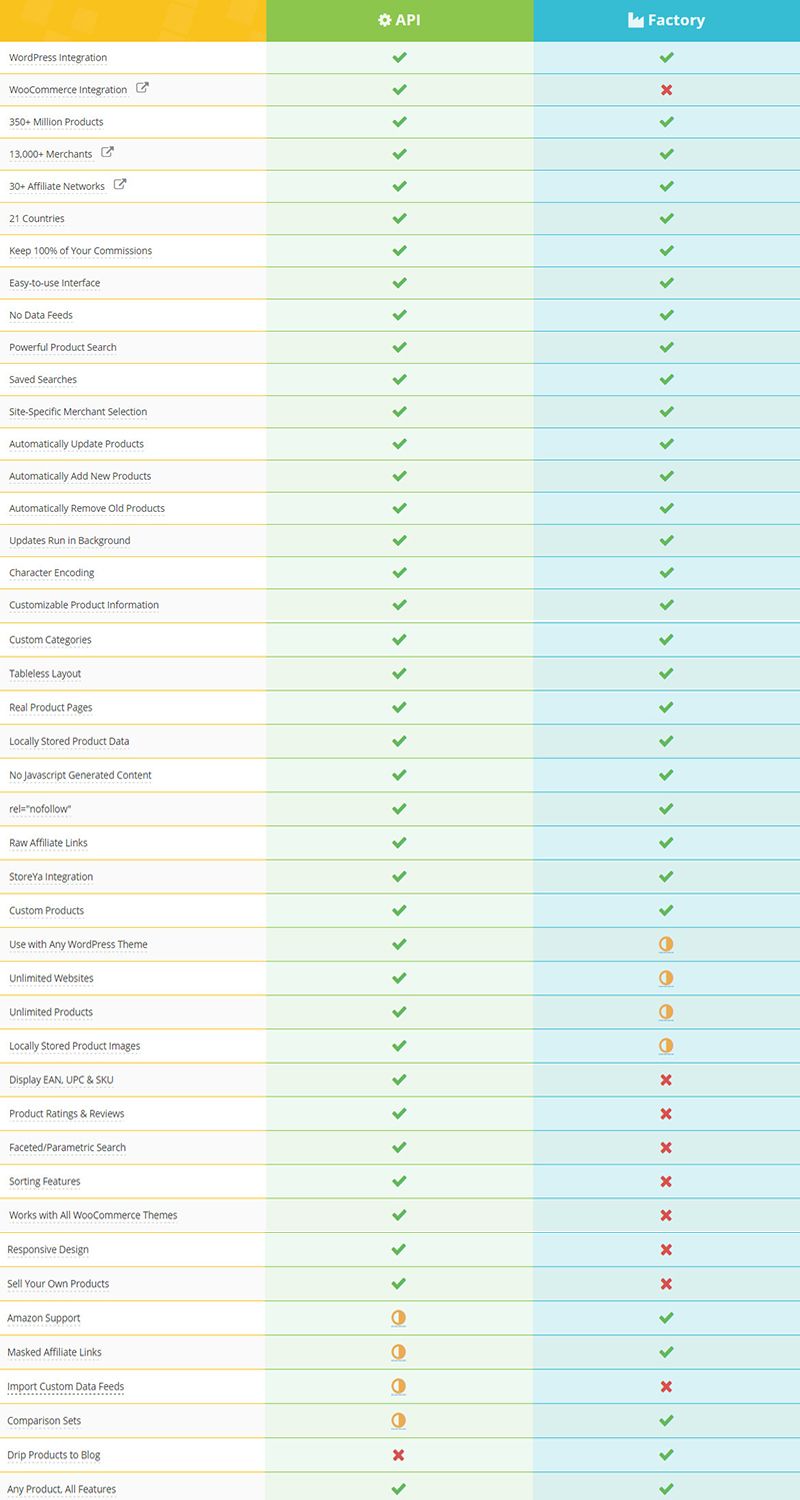
Task: Click external link icon beside 30+ Affiliate Networks
Action: point(120,184)
